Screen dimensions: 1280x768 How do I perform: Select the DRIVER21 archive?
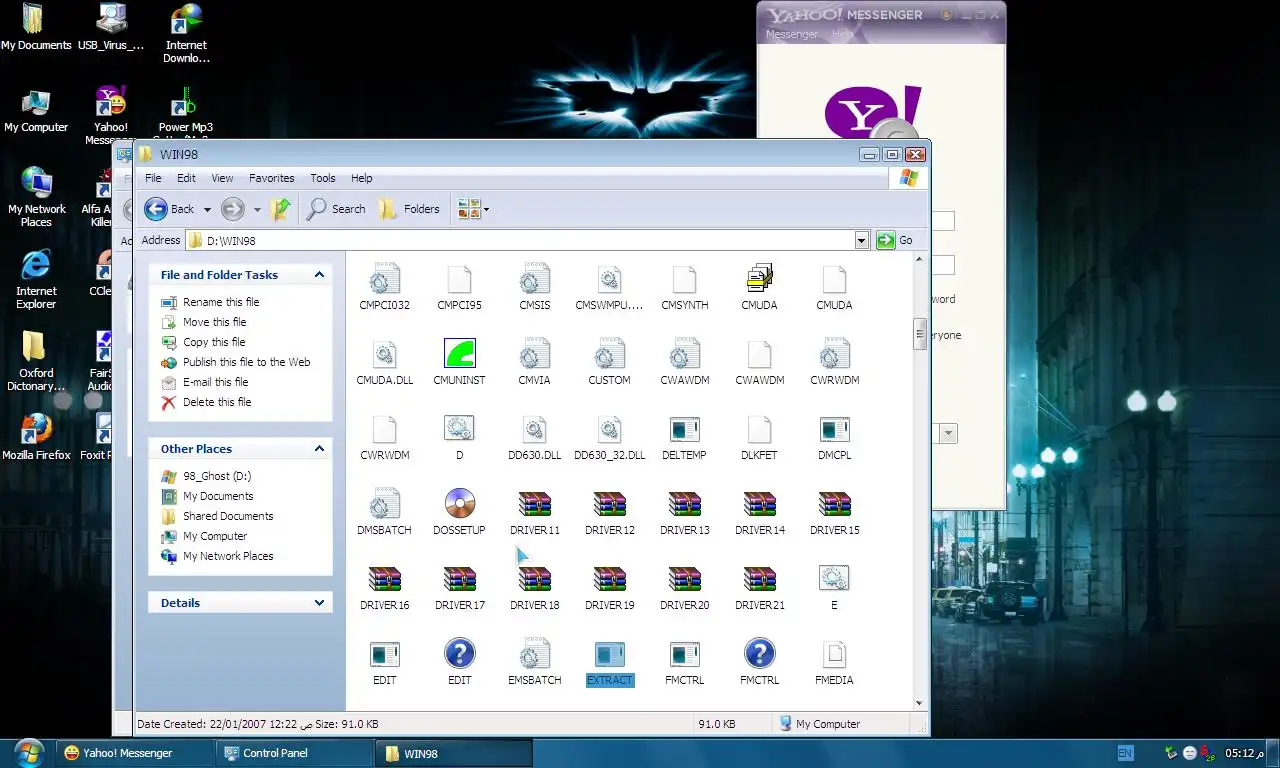click(759, 588)
